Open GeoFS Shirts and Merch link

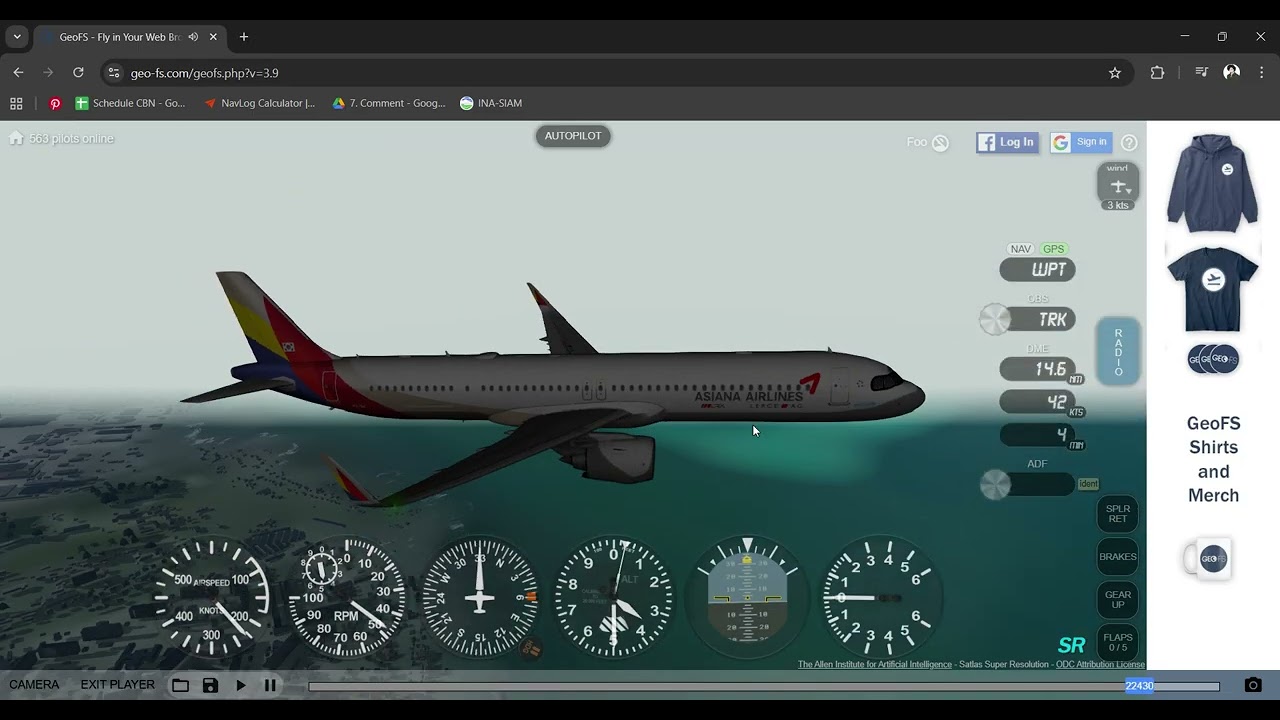(x=1213, y=459)
